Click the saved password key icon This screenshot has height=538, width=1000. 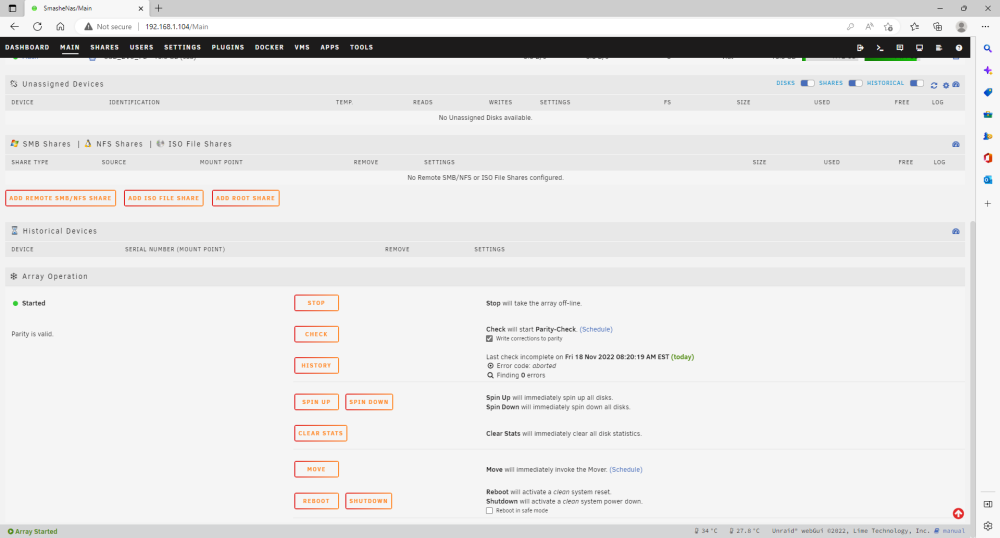(x=850, y=27)
